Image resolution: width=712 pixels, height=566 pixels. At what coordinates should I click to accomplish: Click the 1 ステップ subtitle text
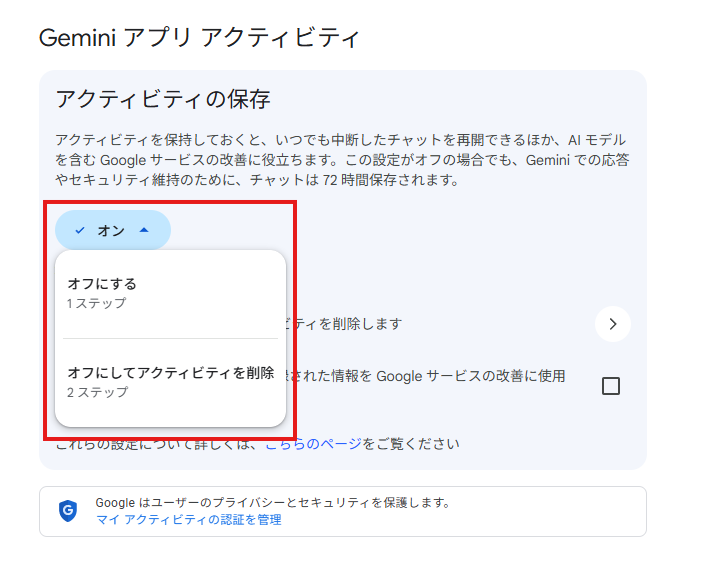96,303
